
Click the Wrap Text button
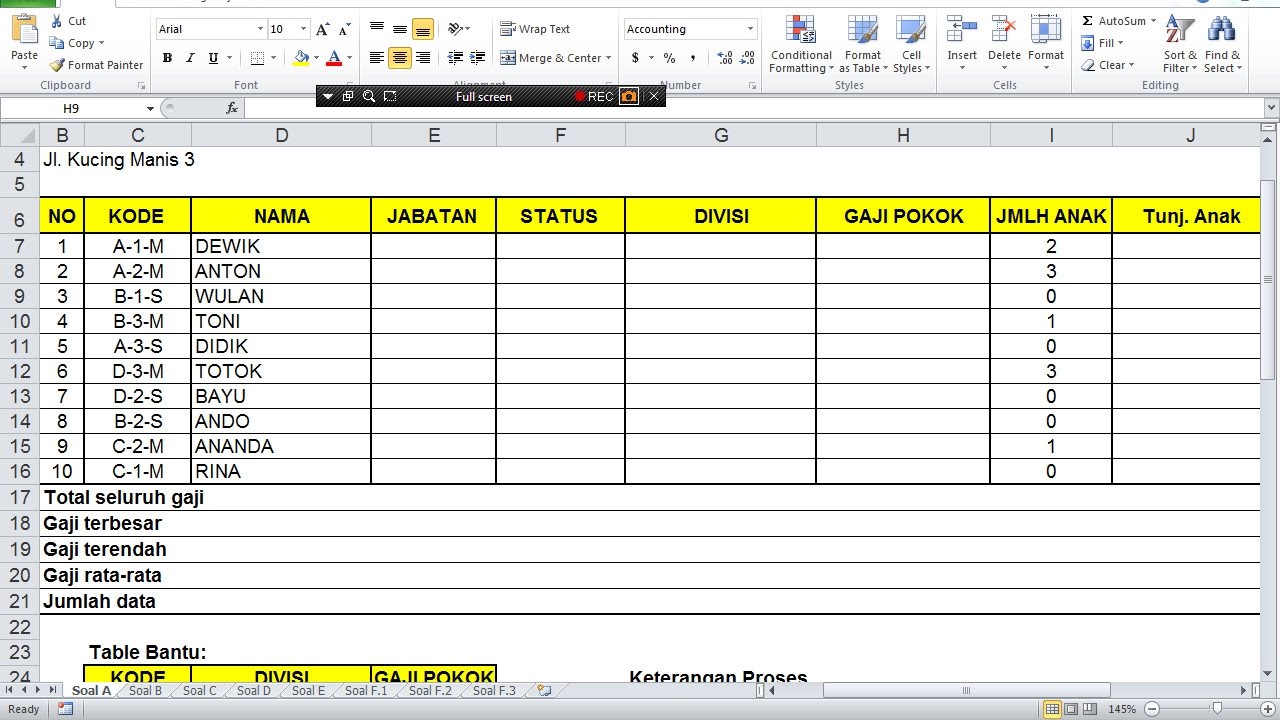pos(535,29)
